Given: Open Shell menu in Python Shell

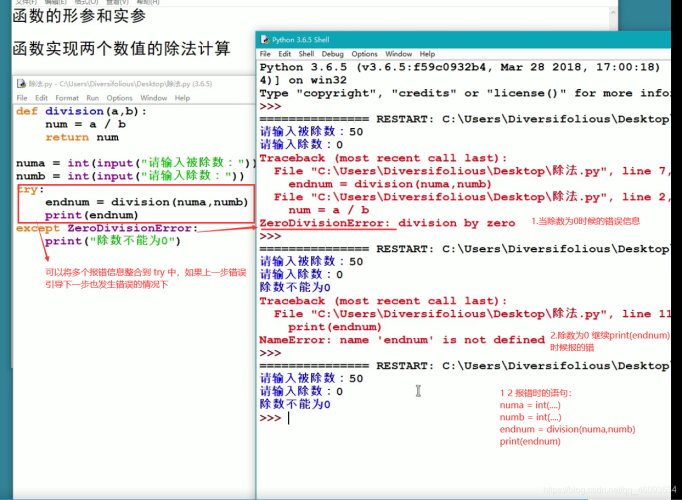Looking at the screenshot, I should coord(306,54).
